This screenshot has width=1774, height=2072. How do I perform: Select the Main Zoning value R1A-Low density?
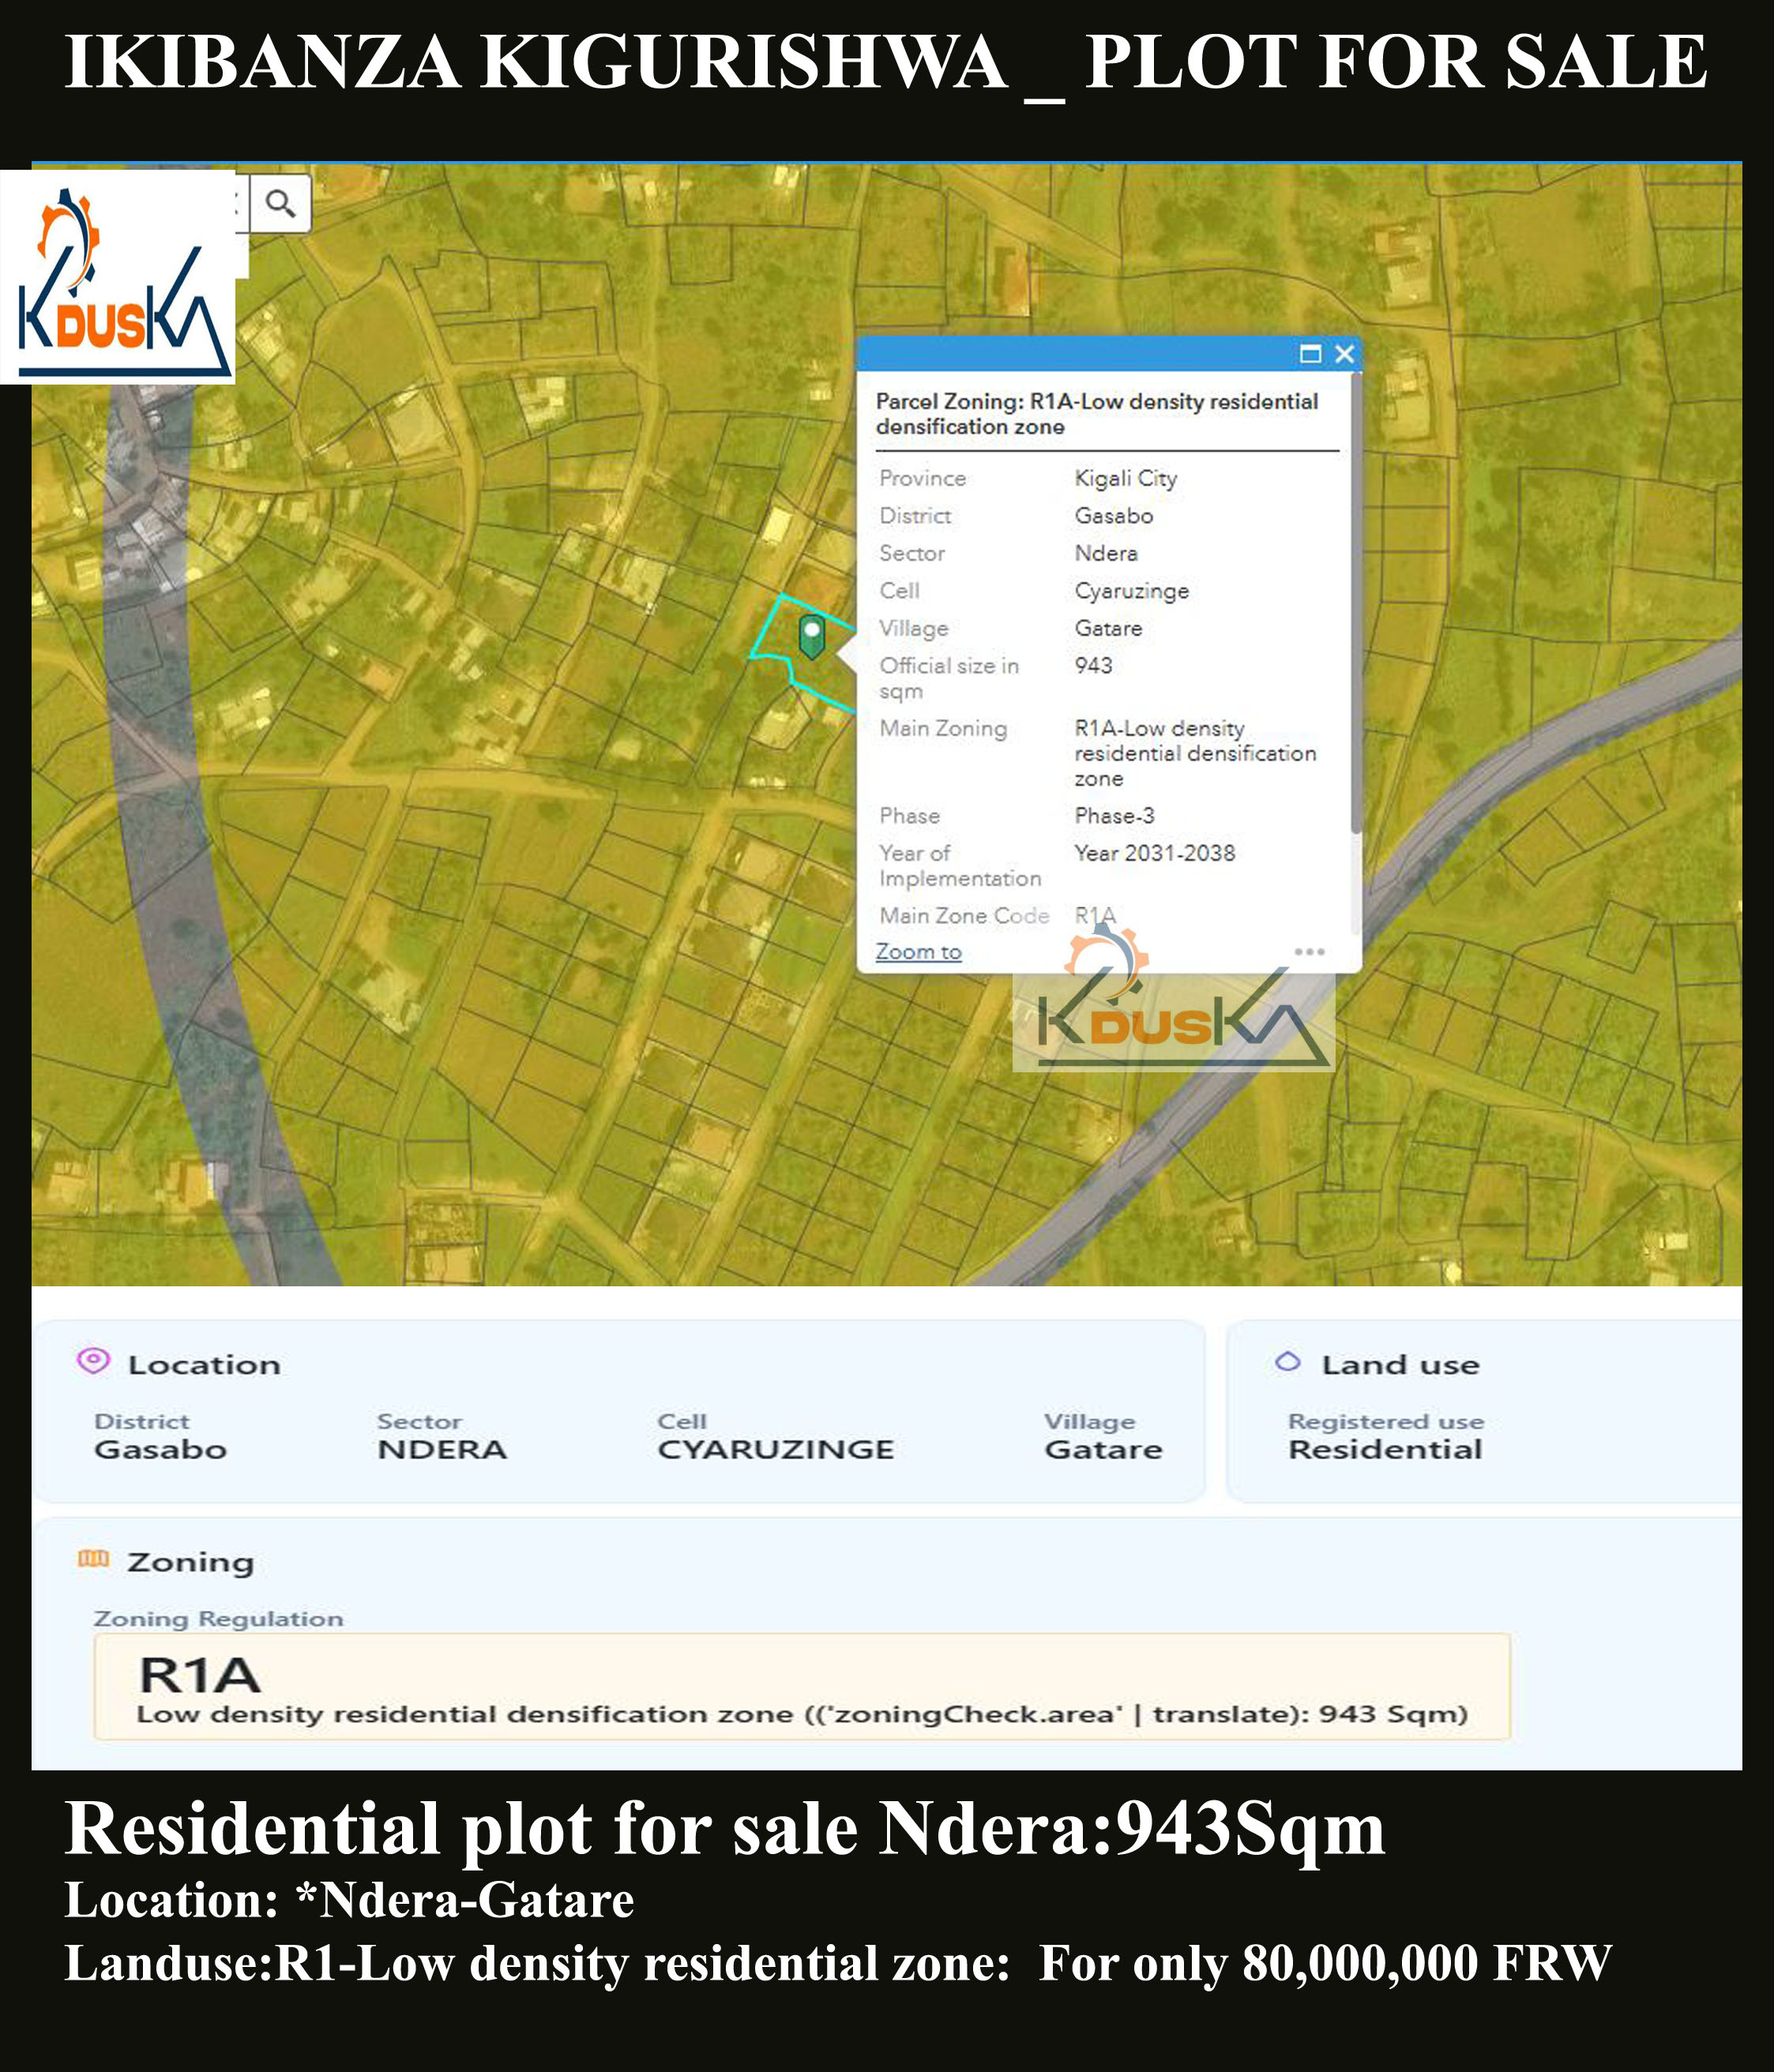coord(1161,728)
